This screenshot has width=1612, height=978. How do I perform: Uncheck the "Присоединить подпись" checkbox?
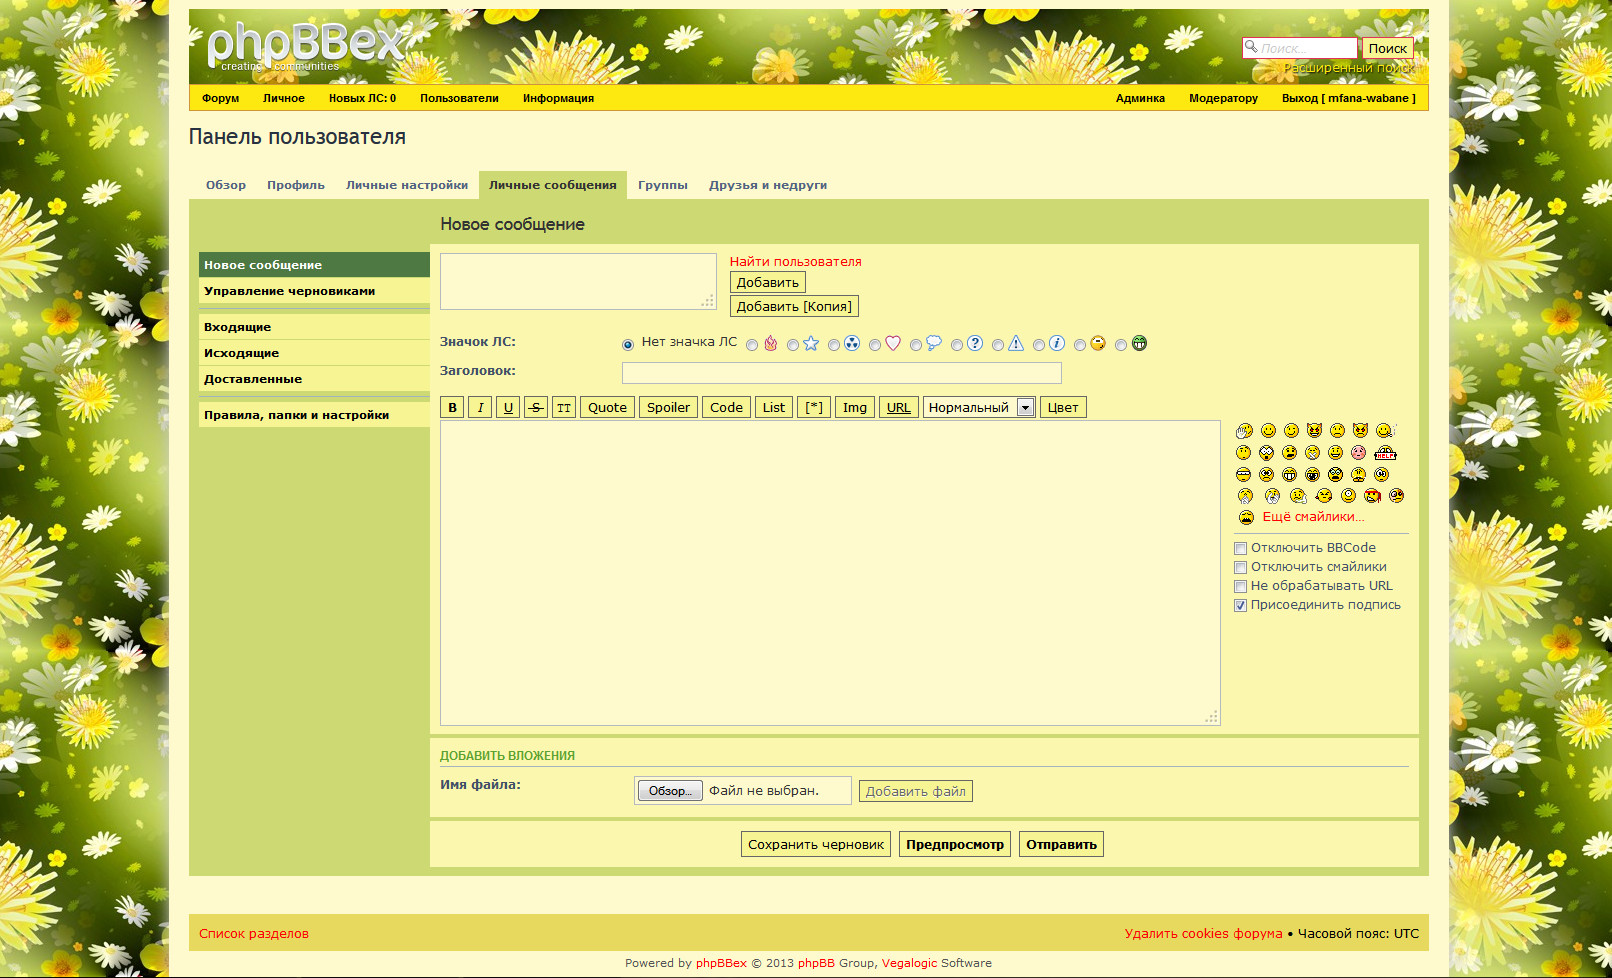click(x=1240, y=605)
